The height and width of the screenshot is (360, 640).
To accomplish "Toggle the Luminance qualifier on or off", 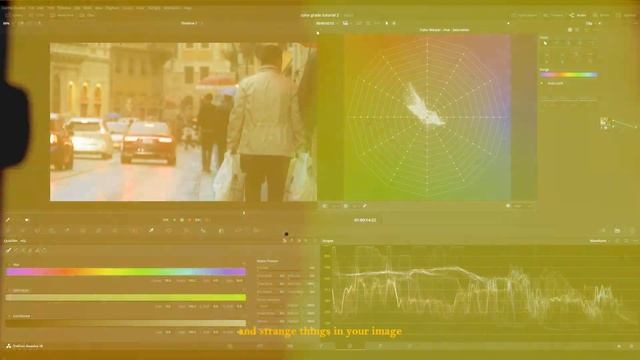I will pos(9,316).
